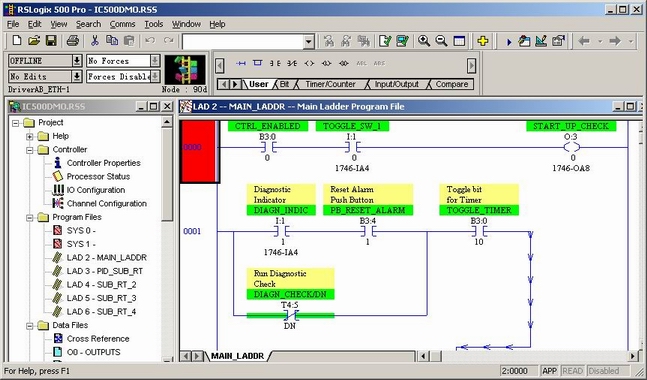This screenshot has width=647, height=380.
Task: Collapse the Controller tree folder
Action: 29,150
